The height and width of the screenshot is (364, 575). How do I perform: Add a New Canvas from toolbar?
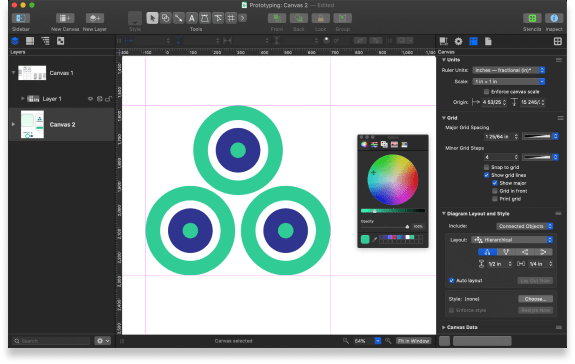(x=65, y=18)
